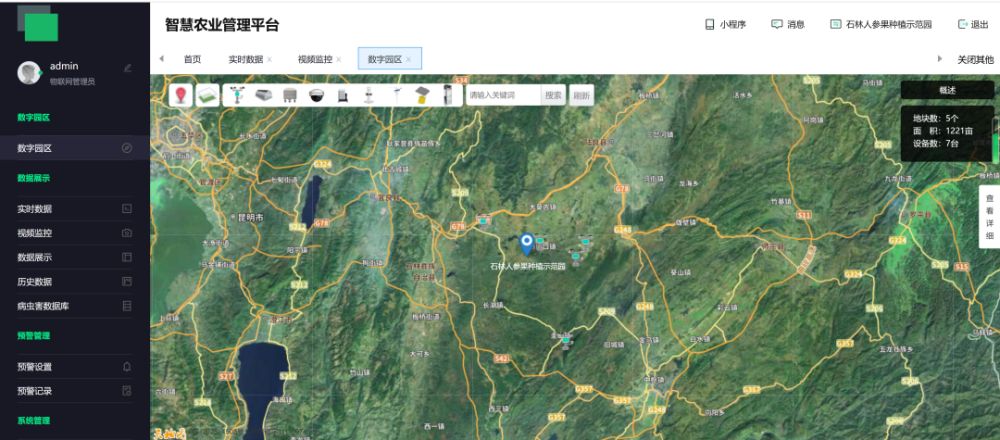The width and height of the screenshot is (1000, 440).
Task: Switch to the 首页 tab
Action: (192, 59)
